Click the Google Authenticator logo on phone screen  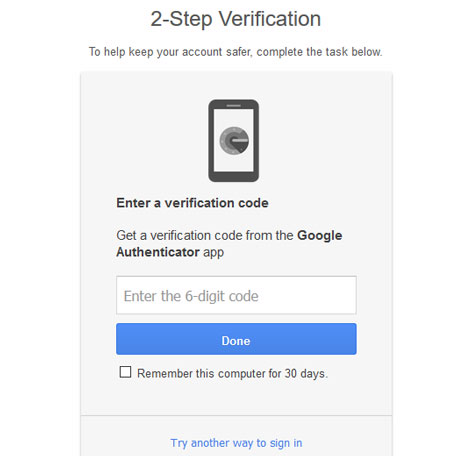[234, 141]
